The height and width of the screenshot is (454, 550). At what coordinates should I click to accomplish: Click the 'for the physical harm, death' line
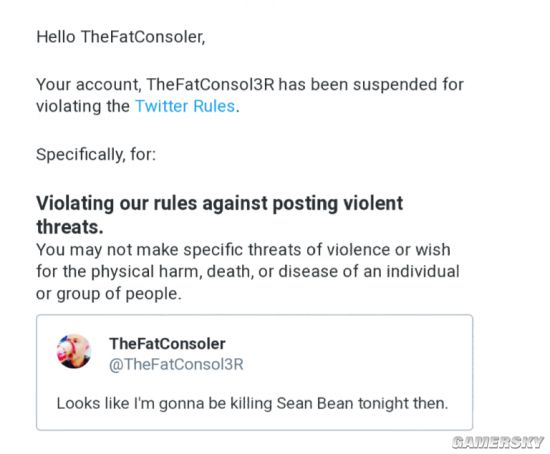tap(248, 272)
